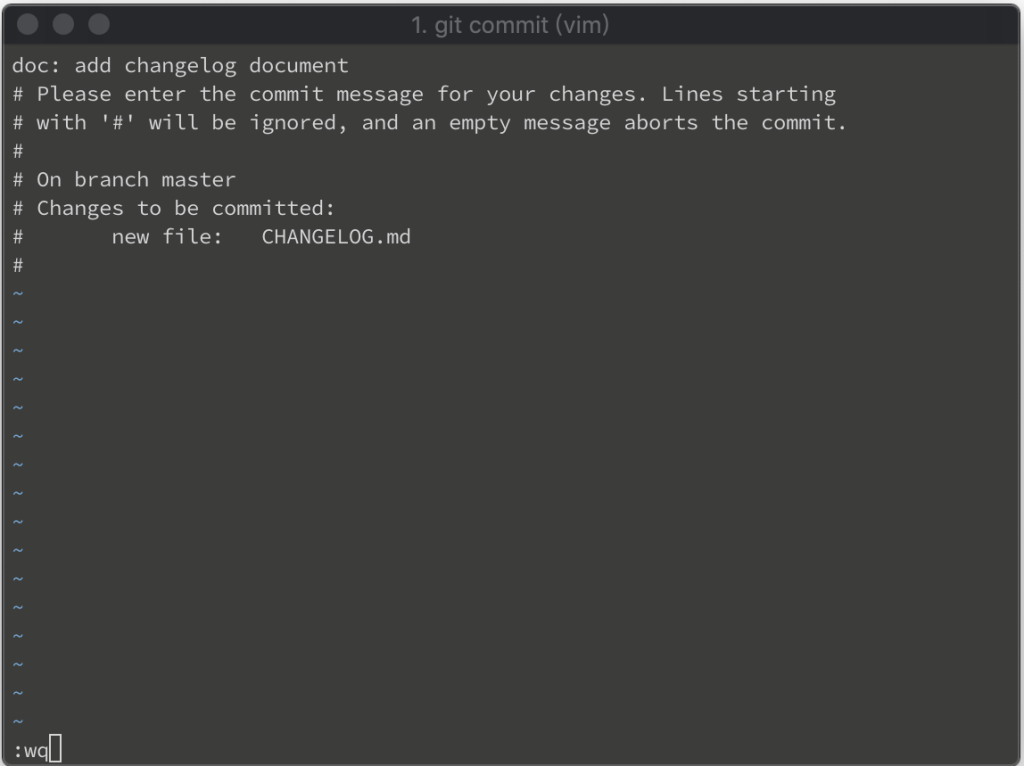Place cursor on 'doc:' commit prefix
This screenshot has width=1024, height=766.
pyautogui.click(x=36, y=65)
